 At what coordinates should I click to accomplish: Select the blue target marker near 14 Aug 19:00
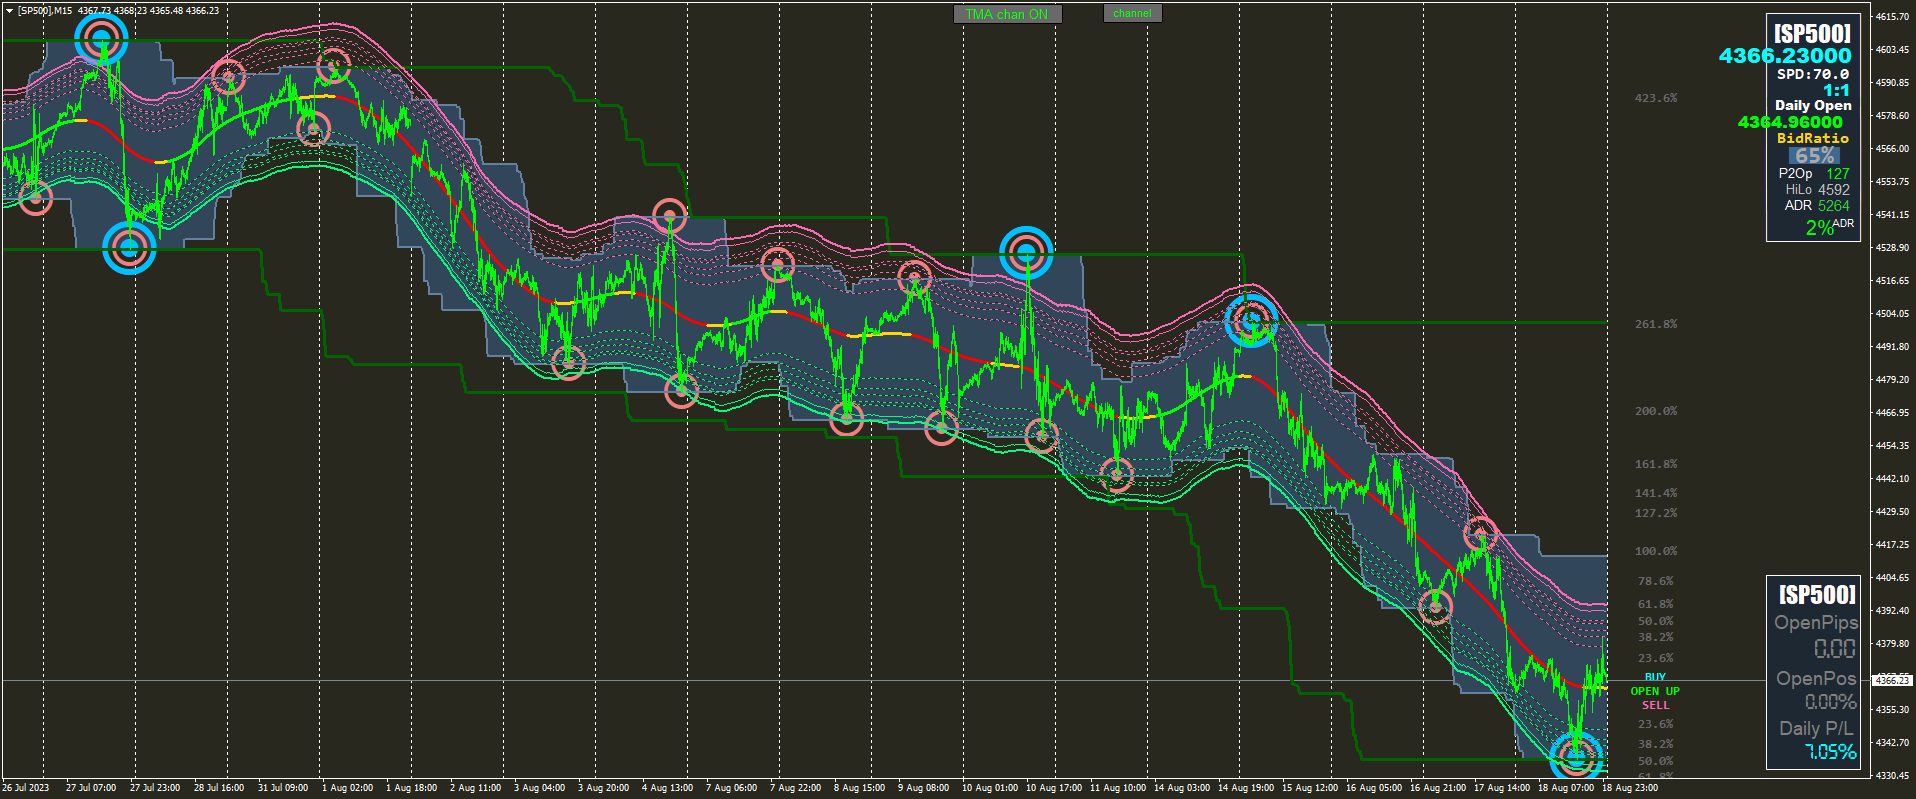click(x=1251, y=321)
